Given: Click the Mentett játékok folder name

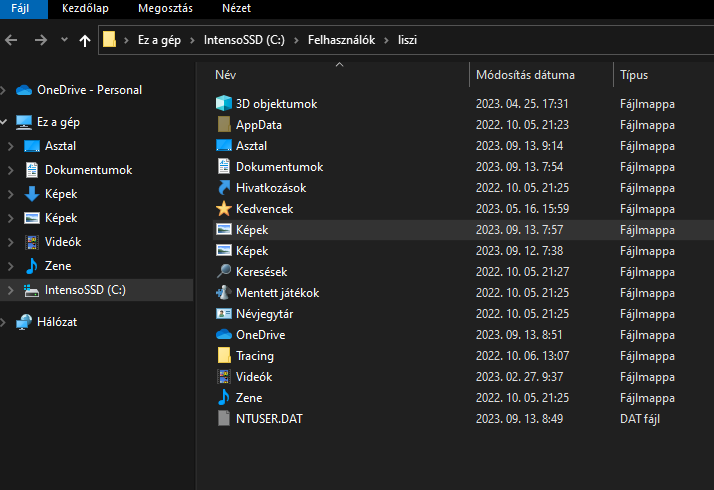Looking at the screenshot, I should (x=277, y=293).
